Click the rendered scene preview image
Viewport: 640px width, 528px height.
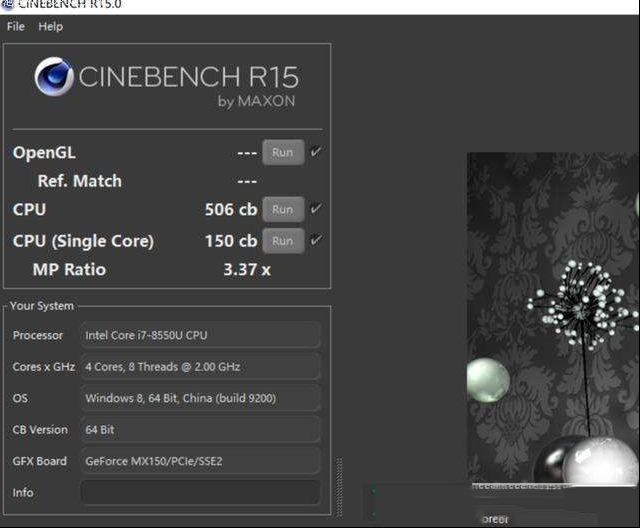(553, 319)
